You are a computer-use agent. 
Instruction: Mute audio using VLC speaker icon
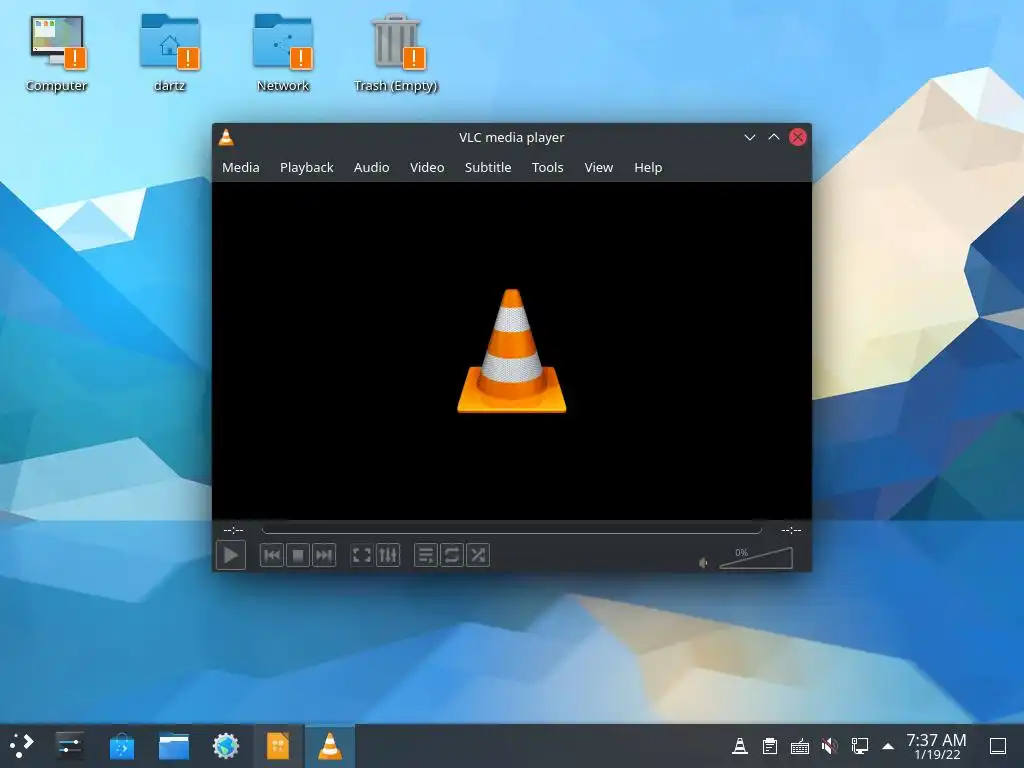703,562
